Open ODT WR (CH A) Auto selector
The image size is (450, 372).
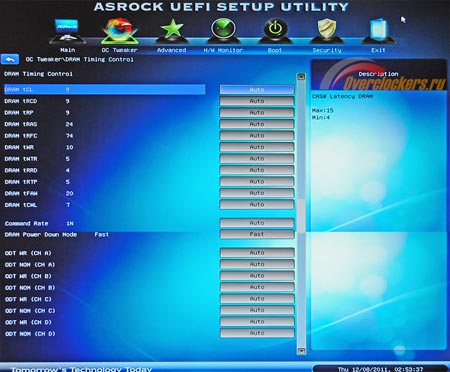[257, 253]
